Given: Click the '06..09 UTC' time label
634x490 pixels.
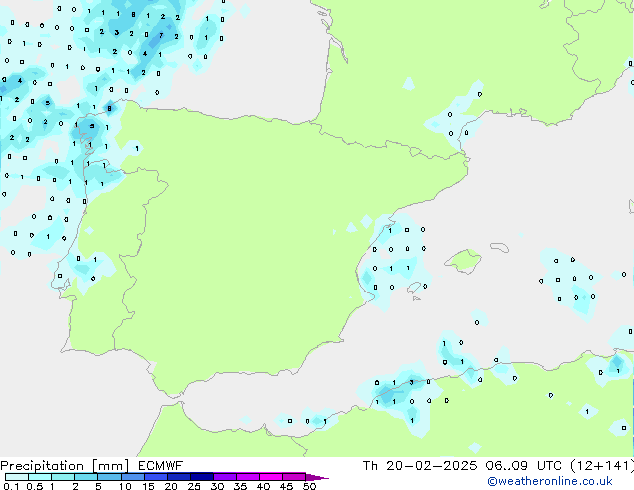Looking at the screenshot, I should 524,466.
